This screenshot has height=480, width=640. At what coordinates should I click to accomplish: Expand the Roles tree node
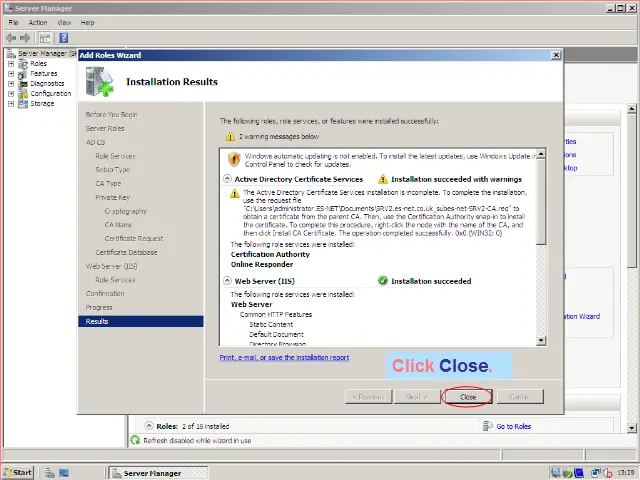coord(11,64)
